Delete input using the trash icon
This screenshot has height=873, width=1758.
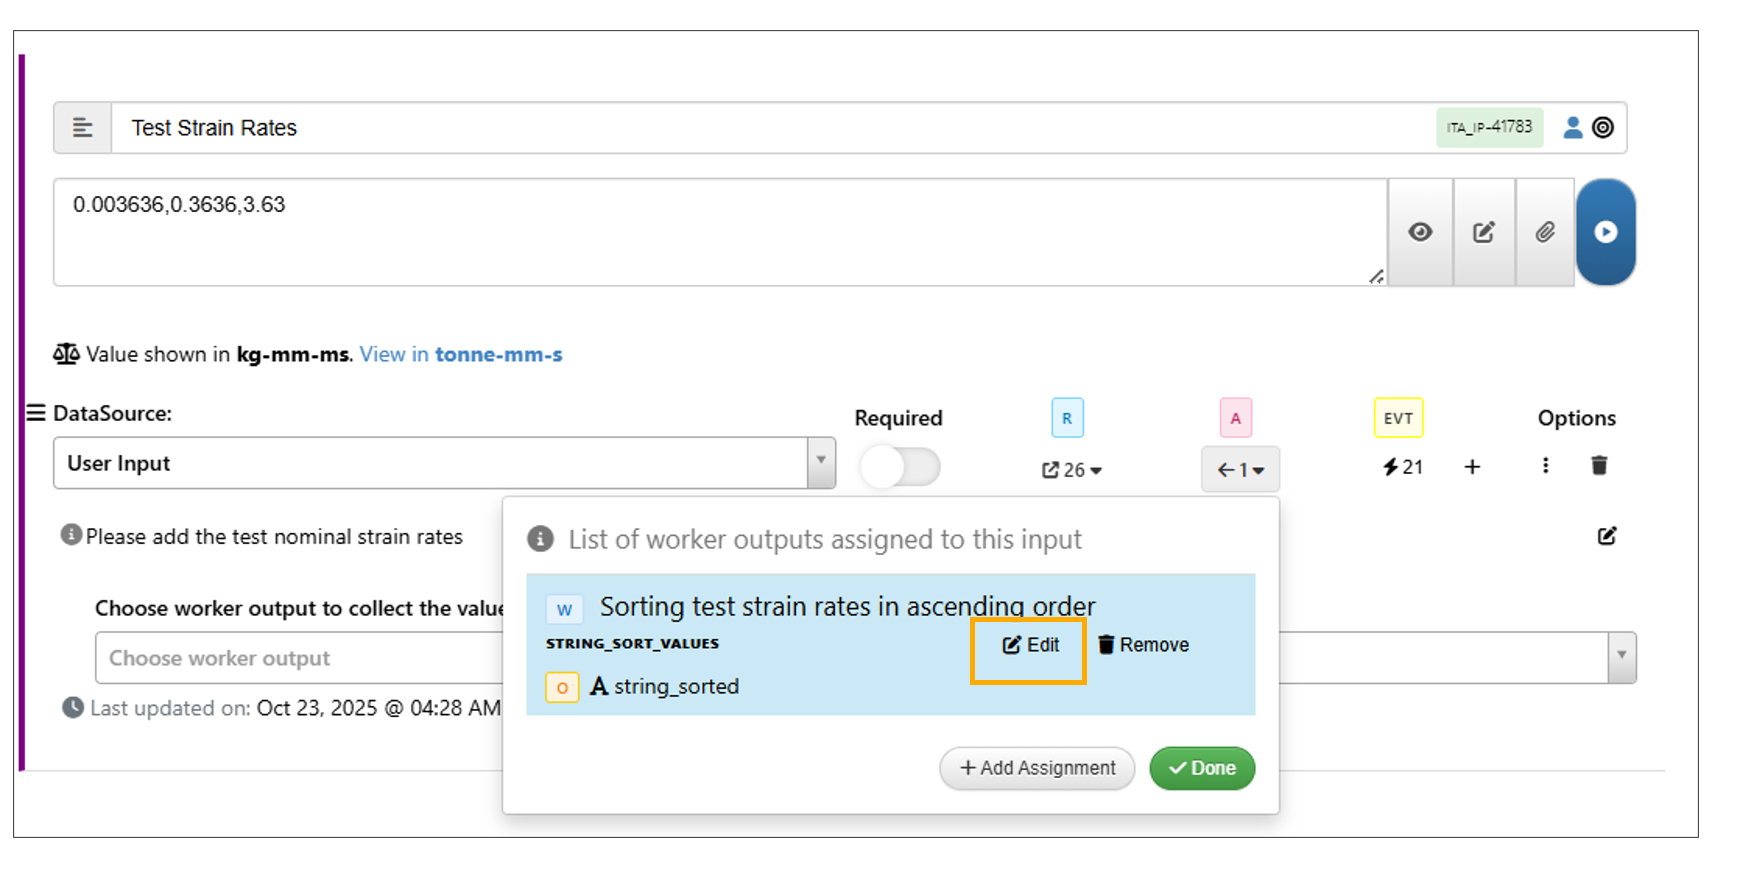[1599, 465]
